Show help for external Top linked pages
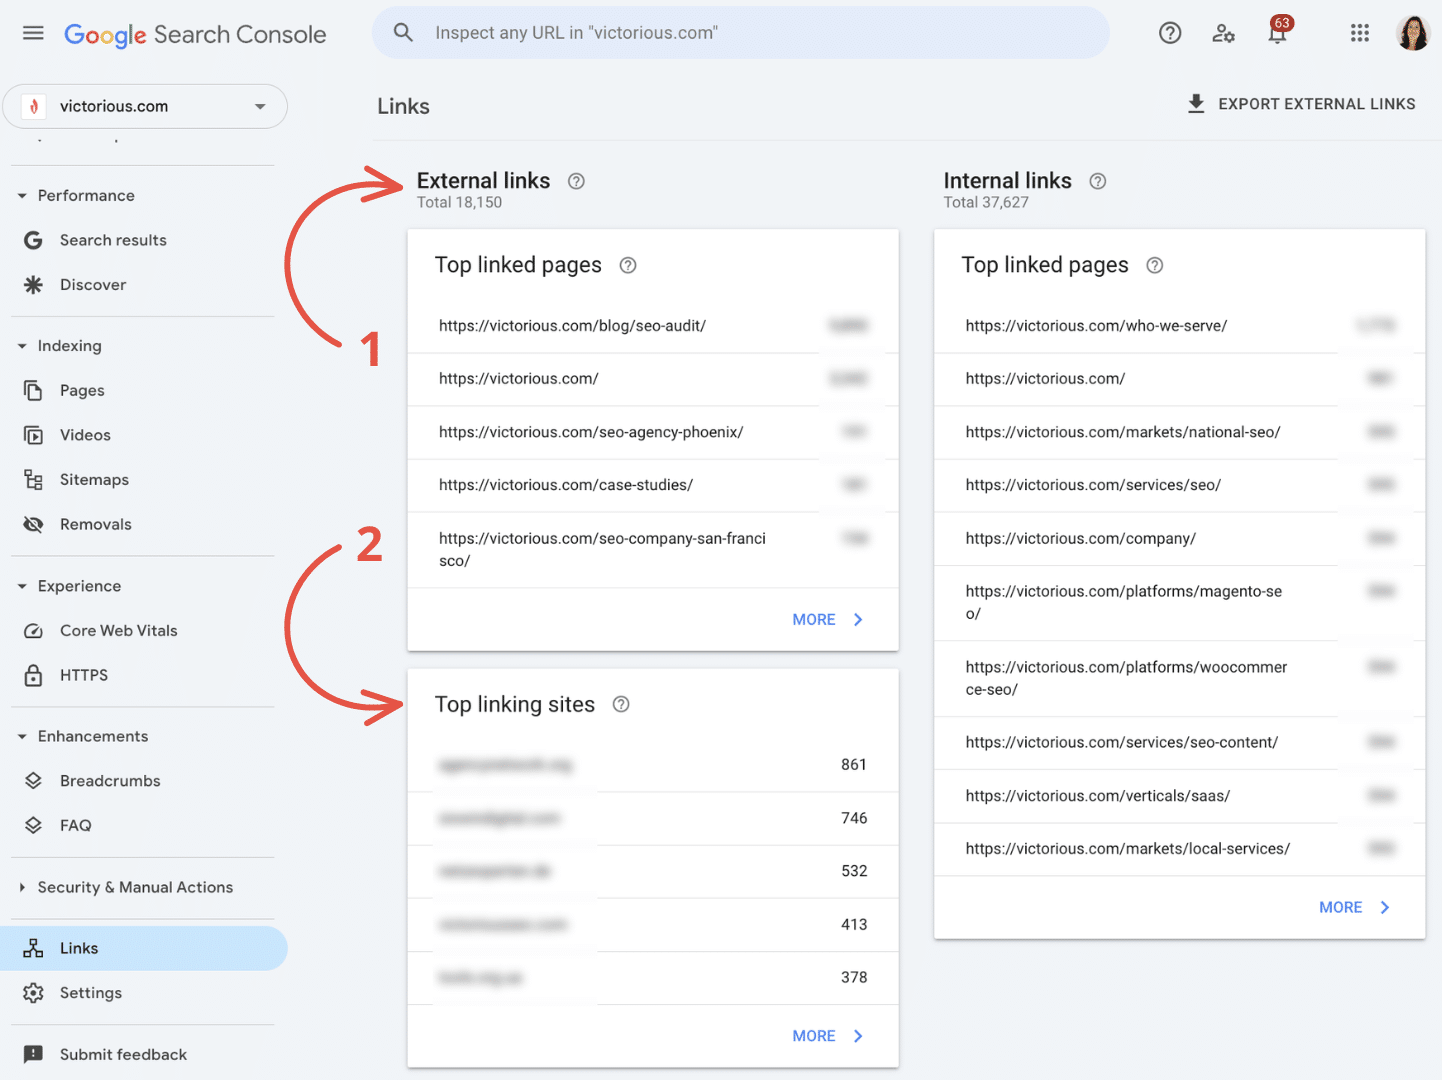Image resolution: width=1442 pixels, height=1080 pixels. [628, 265]
